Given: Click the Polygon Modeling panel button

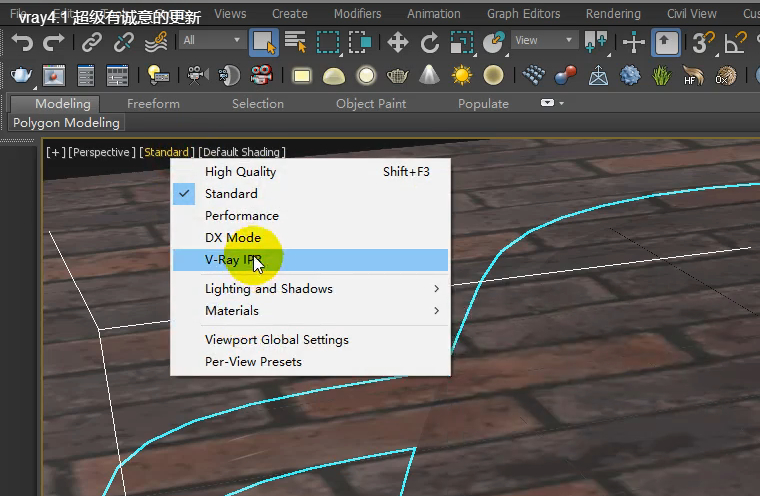Looking at the screenshot, I should point(66,123).
